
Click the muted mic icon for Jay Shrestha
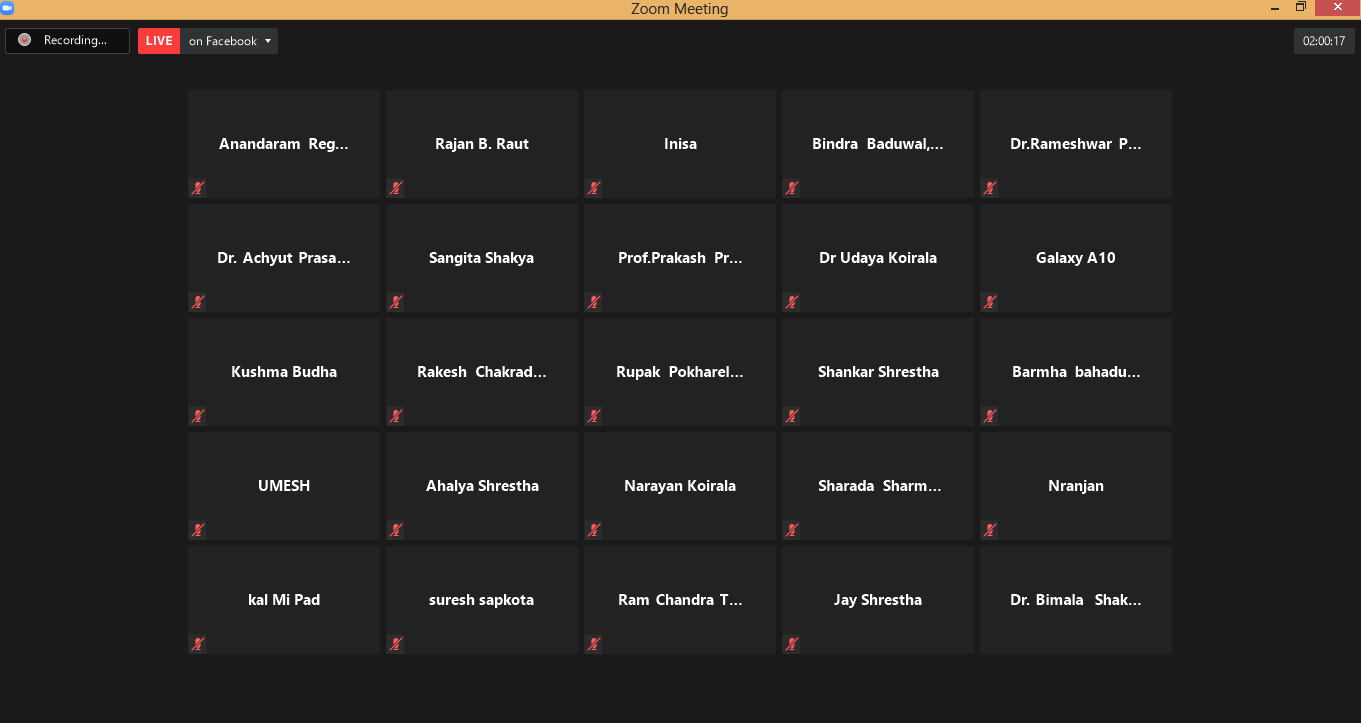(792, 644)
